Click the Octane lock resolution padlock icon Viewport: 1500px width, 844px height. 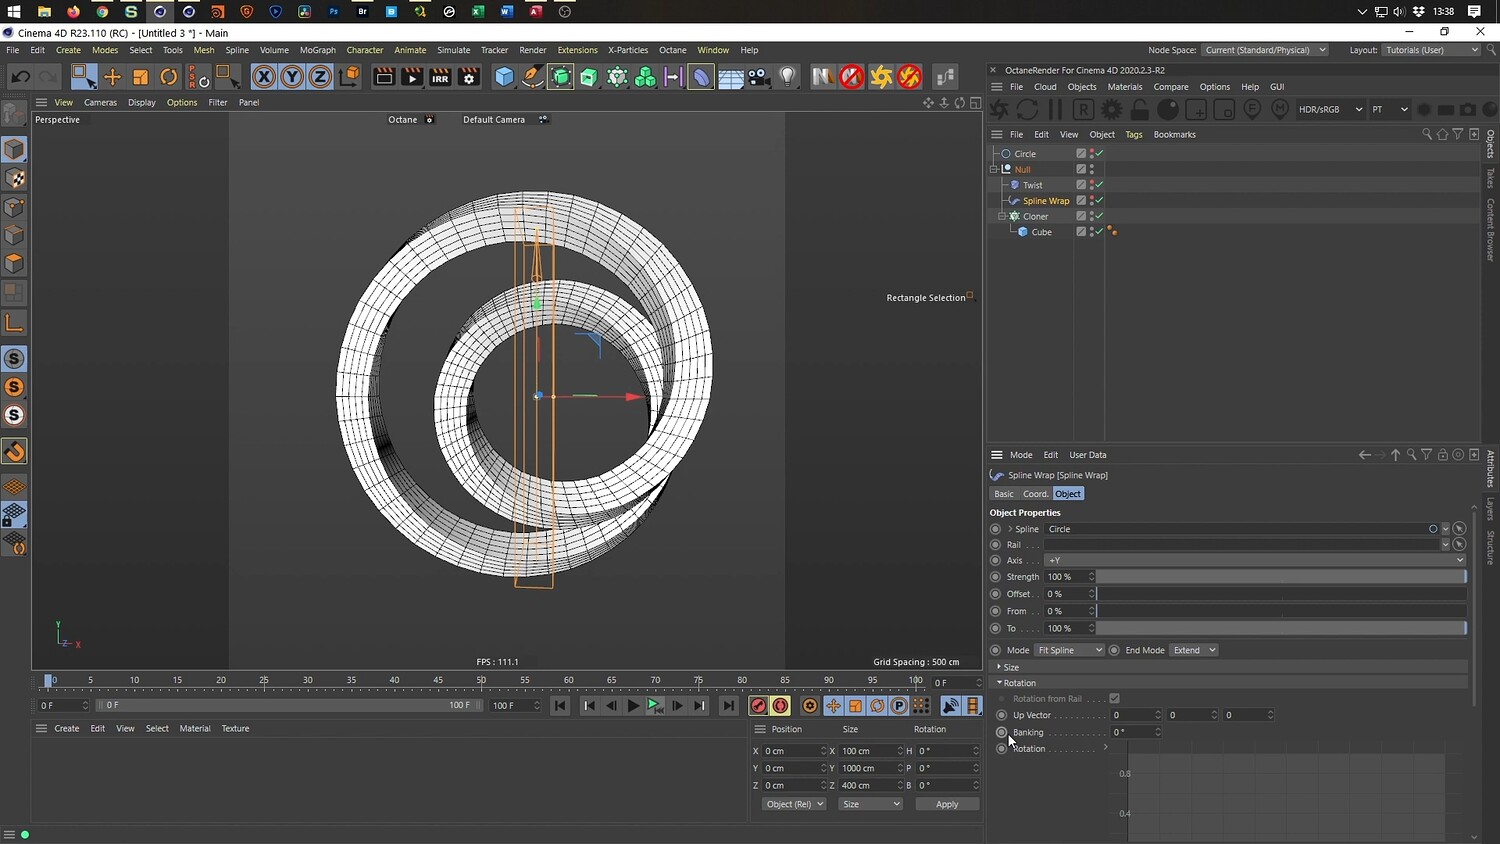(x=1139, y=109)
